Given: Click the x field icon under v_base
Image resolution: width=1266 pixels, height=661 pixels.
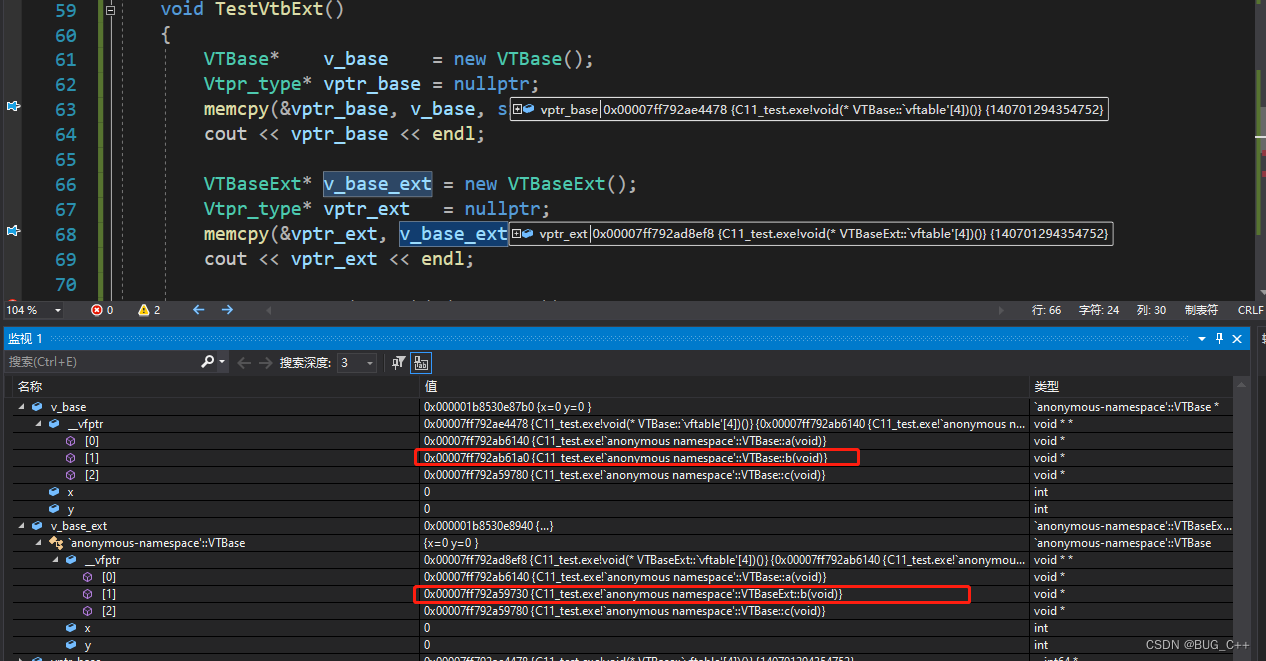Looking at the screenshot, I should pos(54,492).
